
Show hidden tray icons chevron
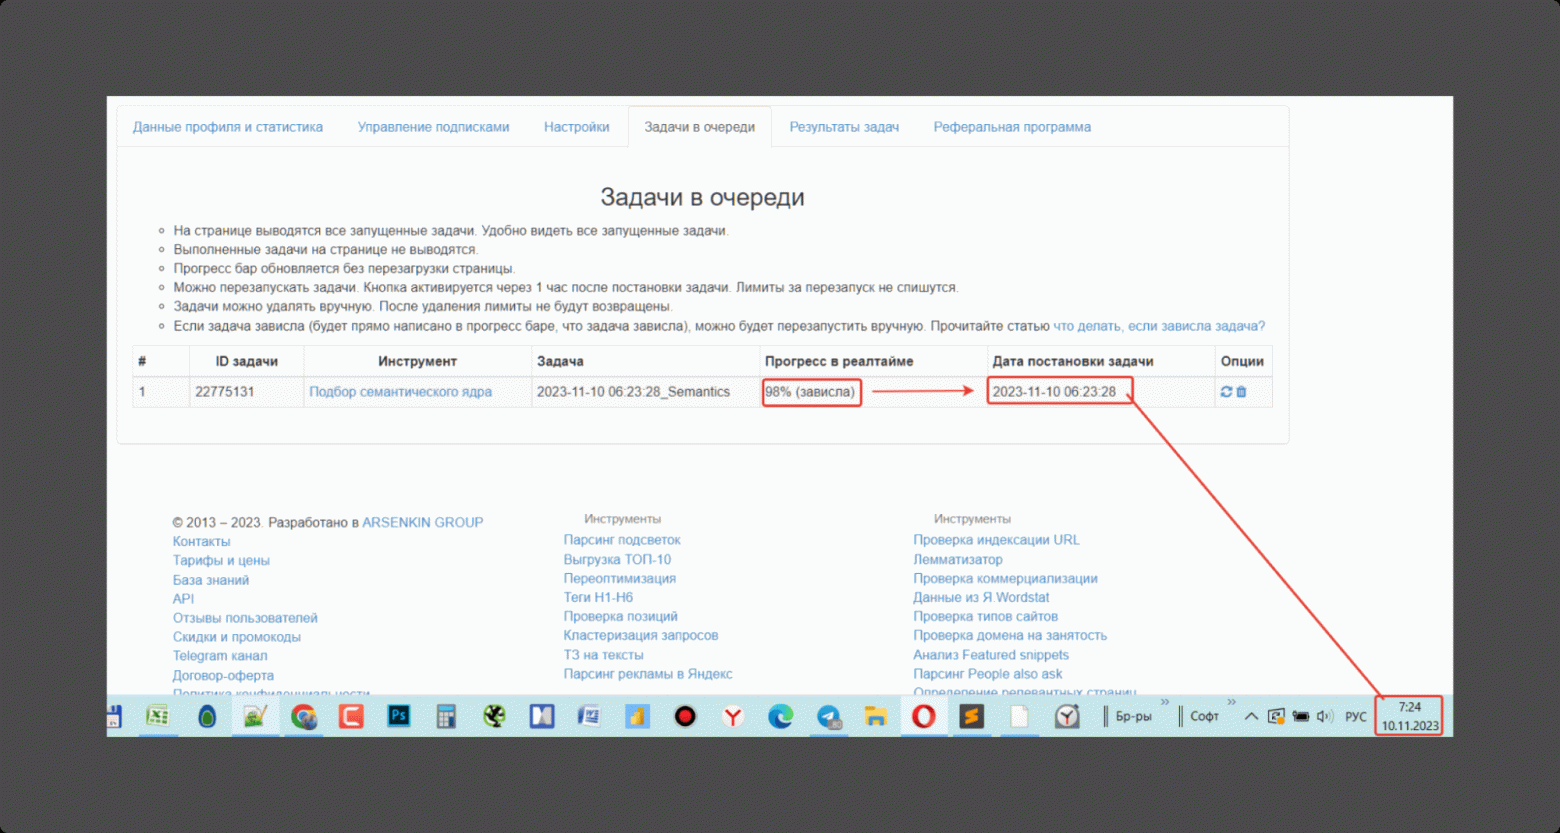tap(1251, 716)
